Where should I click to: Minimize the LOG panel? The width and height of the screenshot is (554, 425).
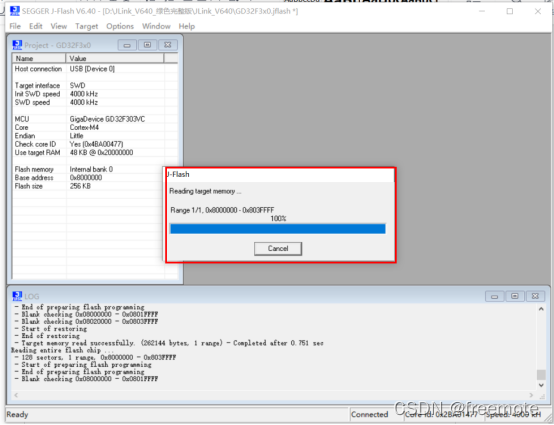(x=495, y=296)
